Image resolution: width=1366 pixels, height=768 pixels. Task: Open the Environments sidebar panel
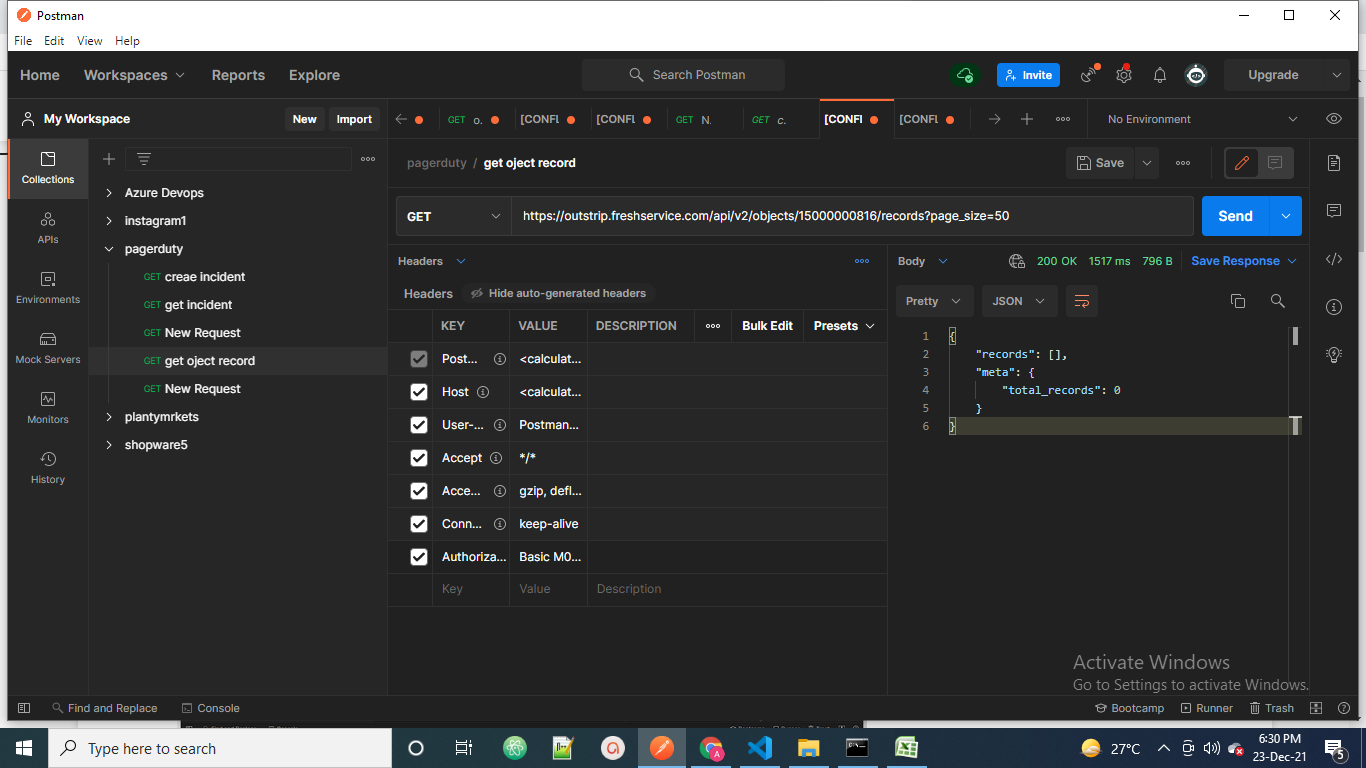48,288
